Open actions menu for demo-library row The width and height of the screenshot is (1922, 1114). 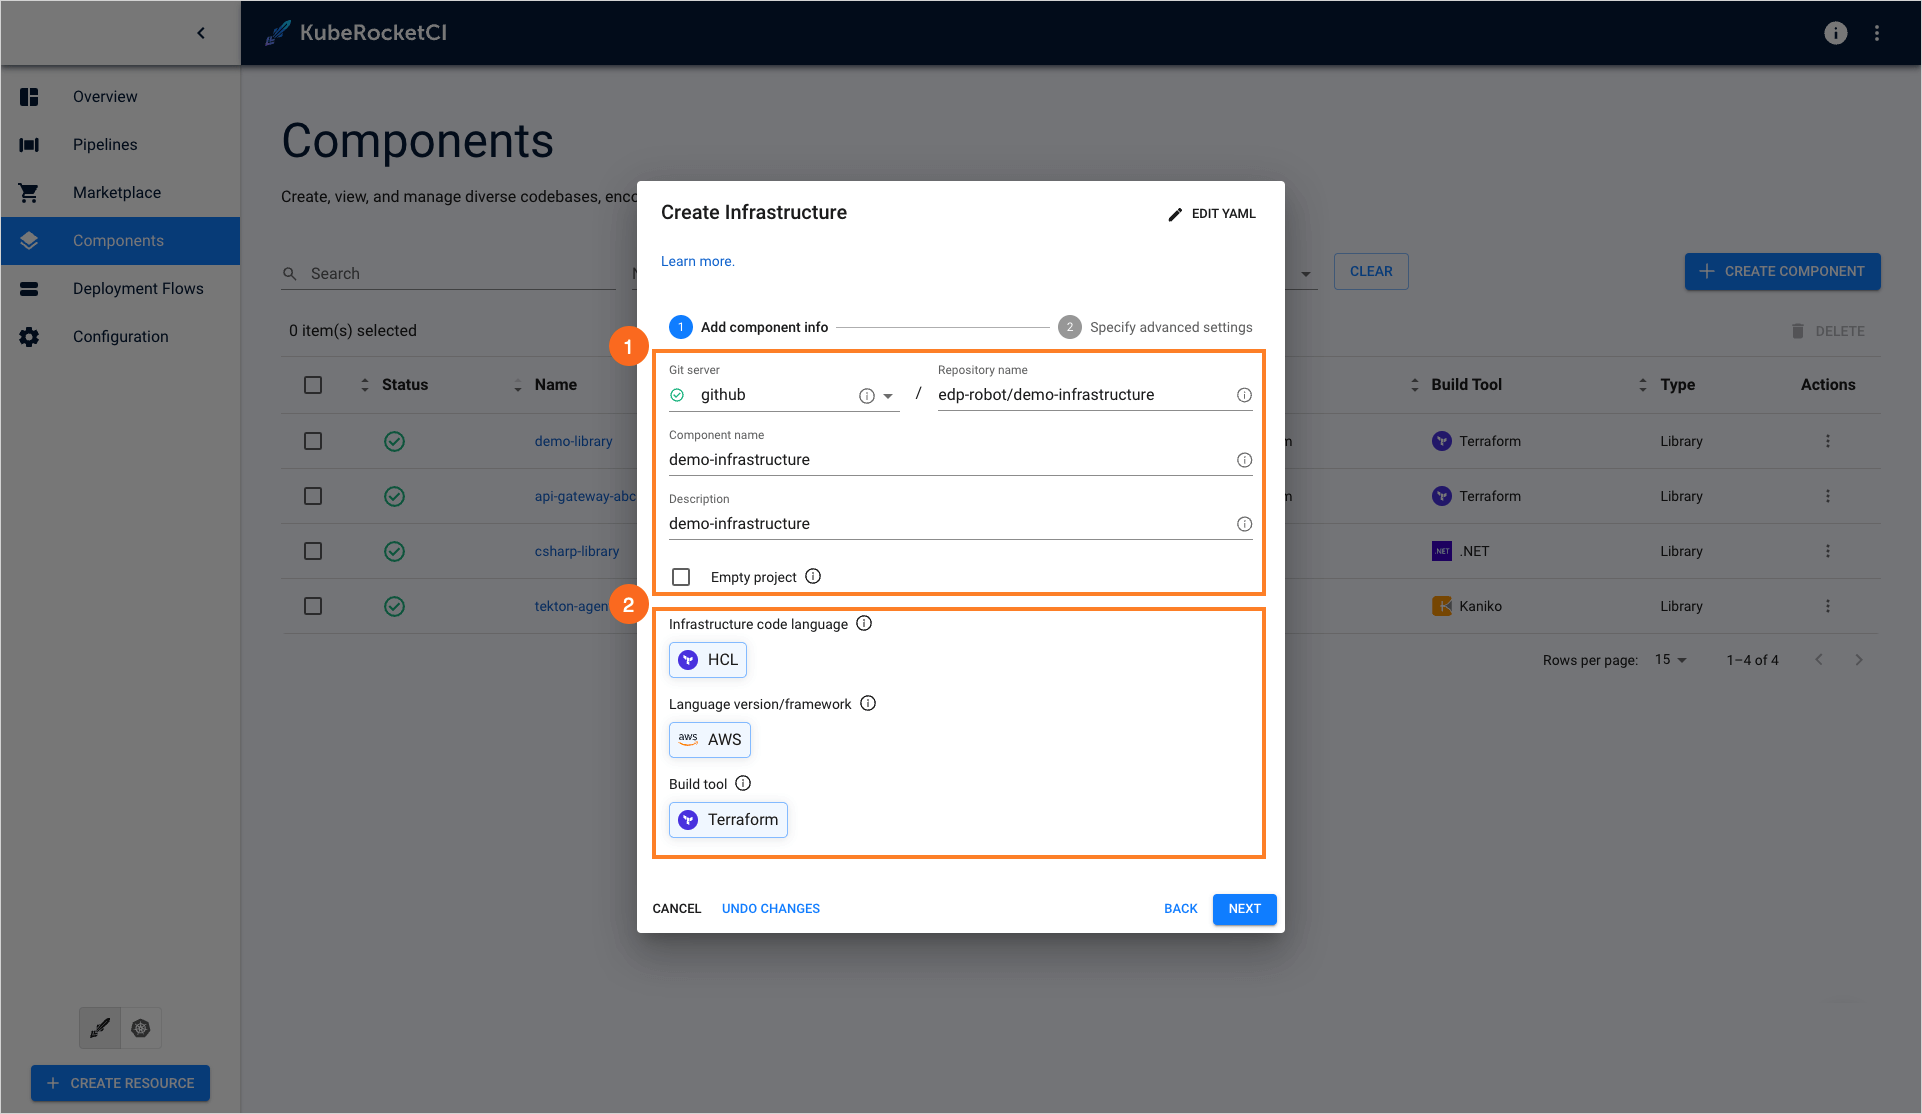coord(1827,441)
